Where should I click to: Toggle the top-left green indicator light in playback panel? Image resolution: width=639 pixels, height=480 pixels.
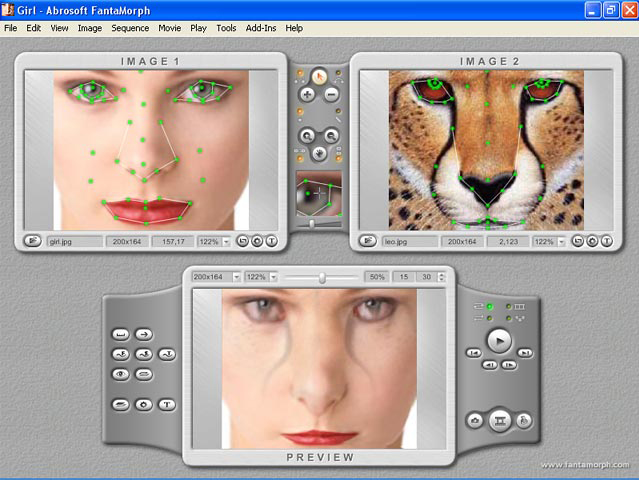489,306
